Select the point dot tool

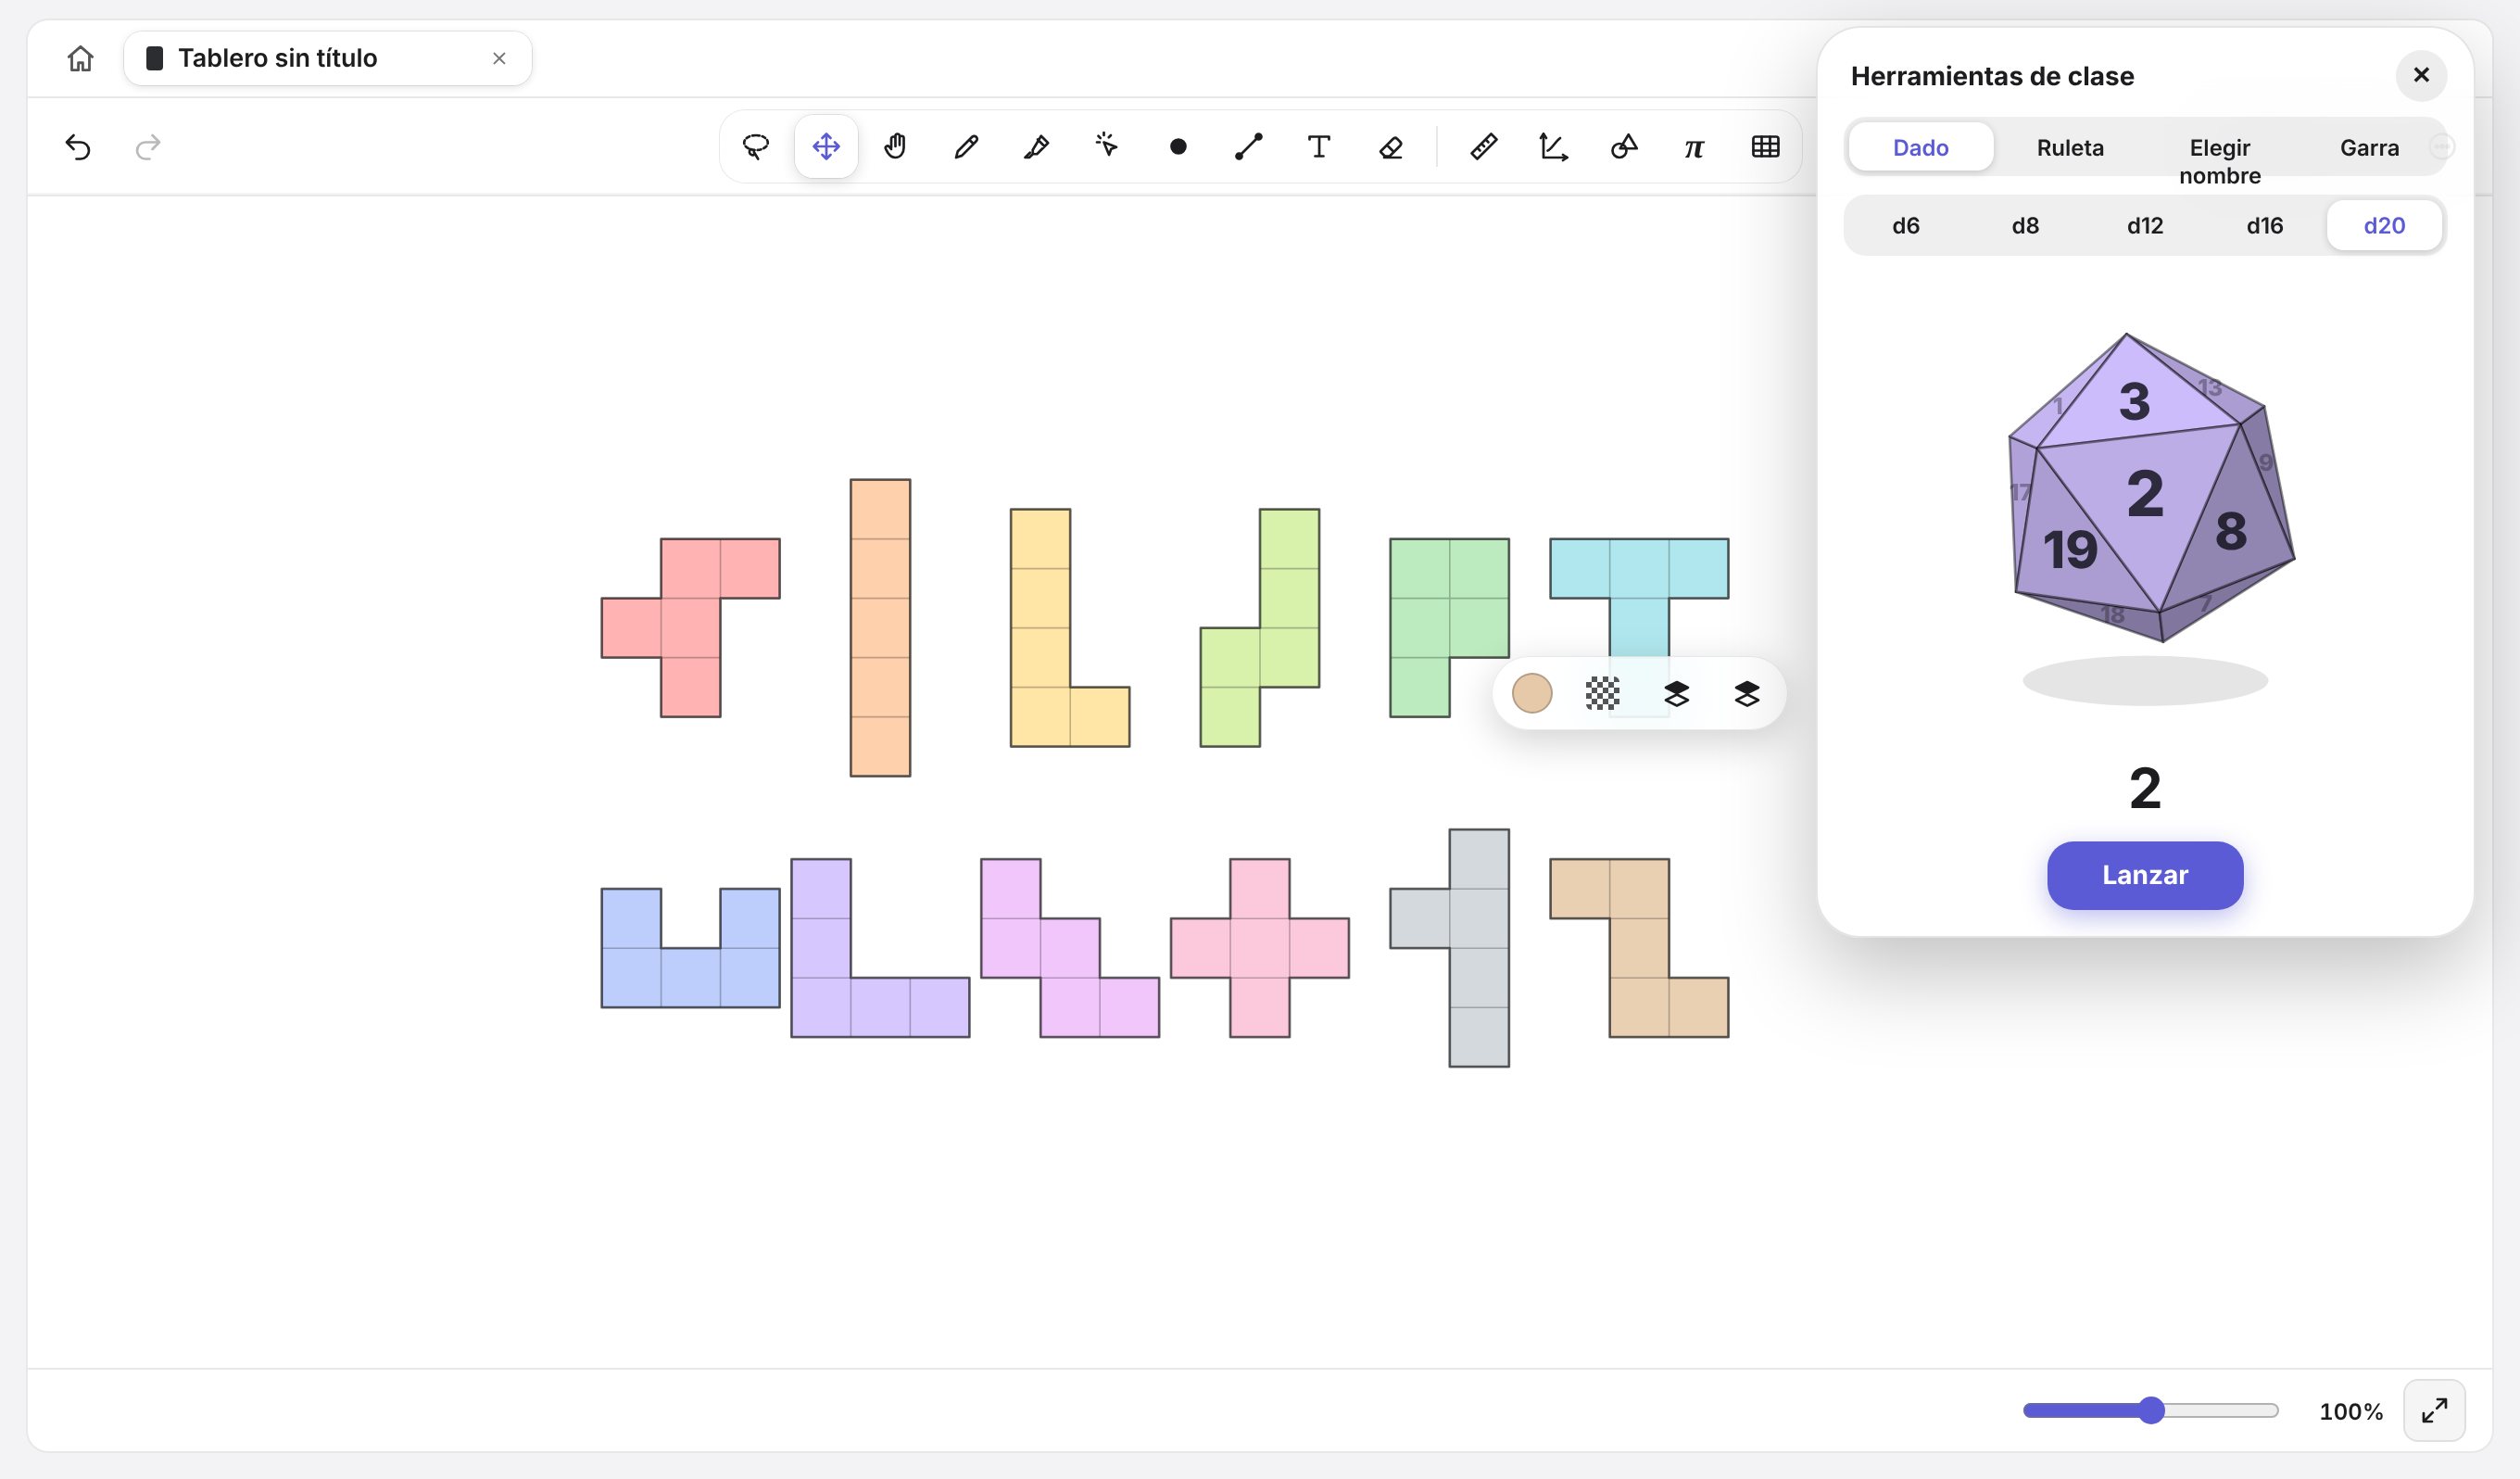click(1178, 147)
